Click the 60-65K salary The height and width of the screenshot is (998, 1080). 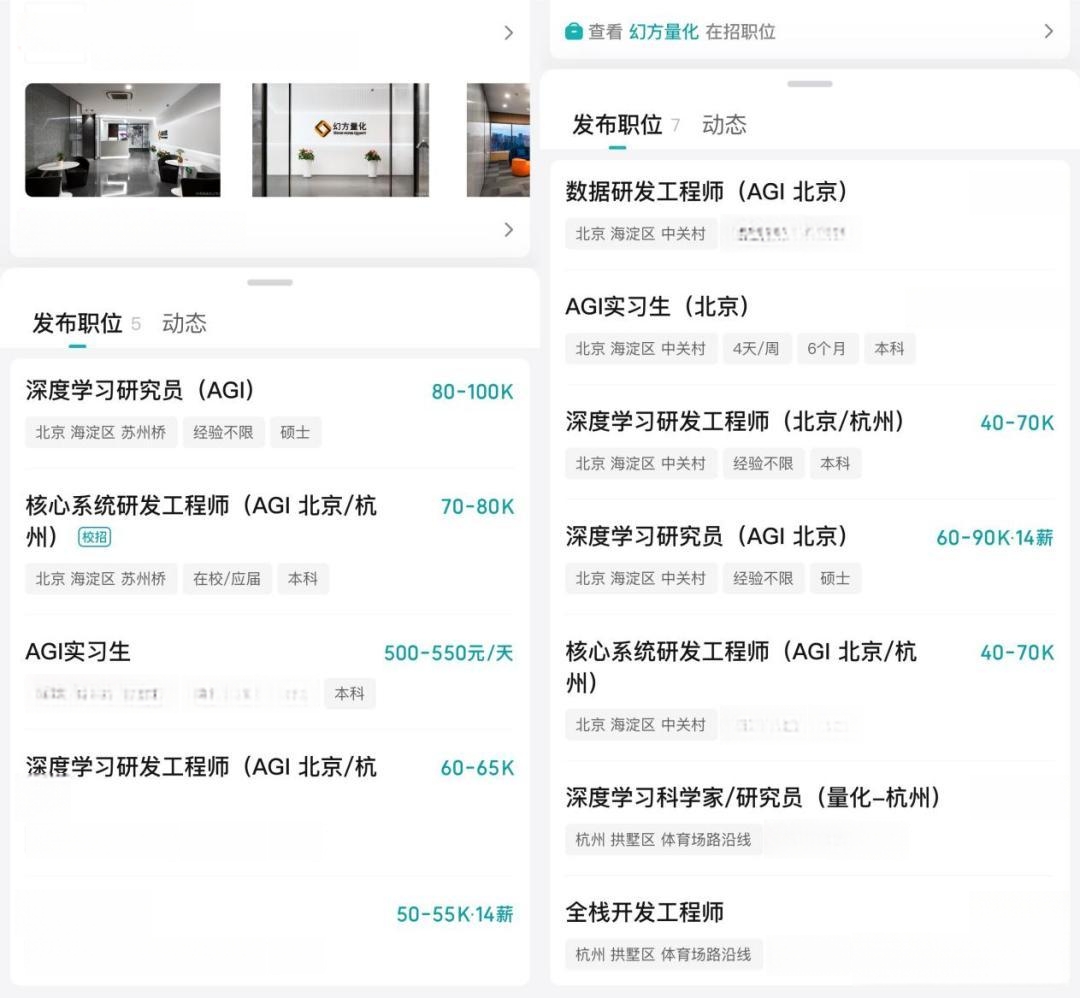(477, 768)
